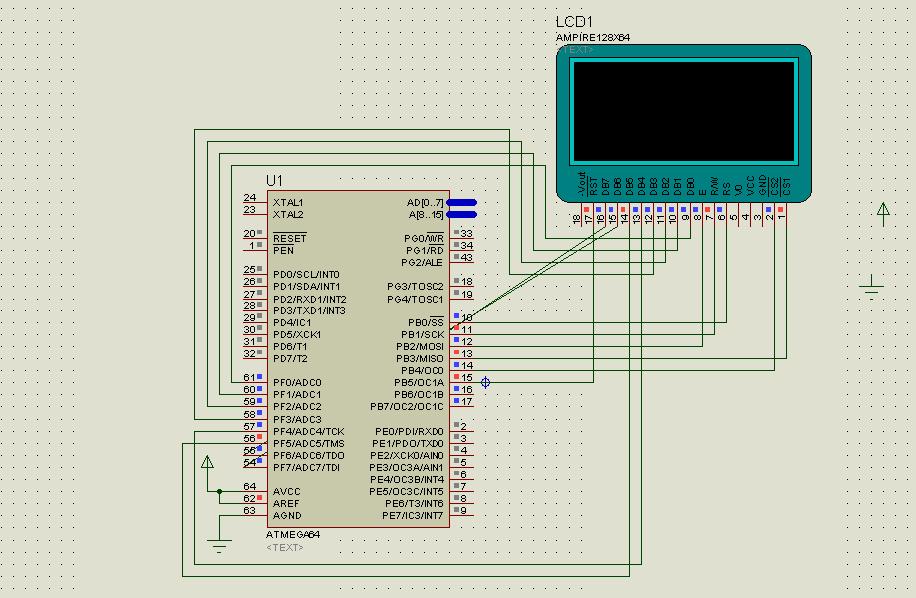Click the red state marker on pin 15
This screenshot has width=916, height=598.
click(x=456, y=377)
